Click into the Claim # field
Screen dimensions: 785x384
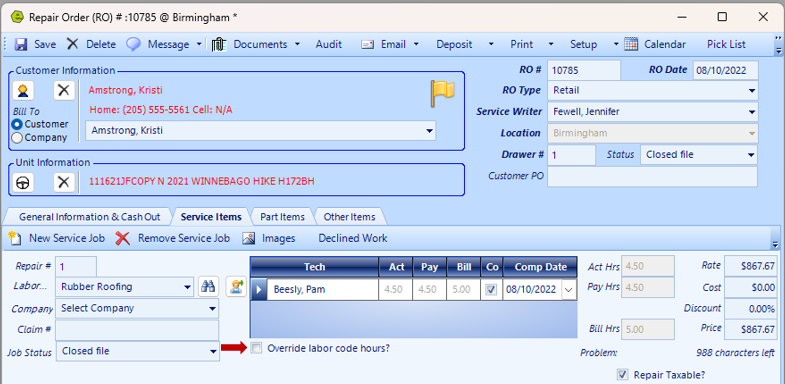click(137, 330)
